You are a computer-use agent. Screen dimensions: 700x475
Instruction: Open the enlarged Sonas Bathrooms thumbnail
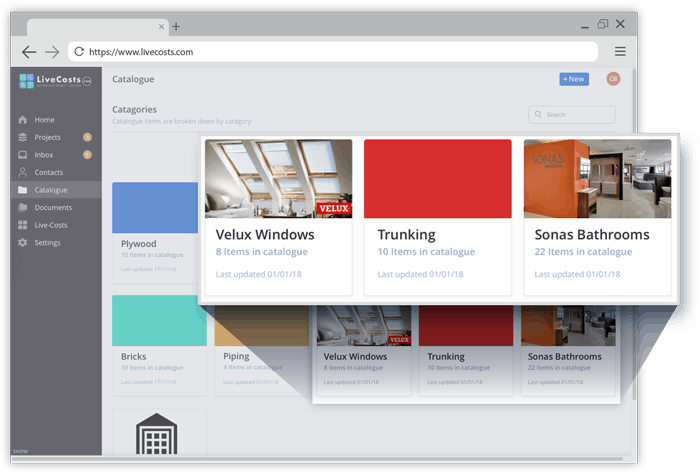click(597, 179)
